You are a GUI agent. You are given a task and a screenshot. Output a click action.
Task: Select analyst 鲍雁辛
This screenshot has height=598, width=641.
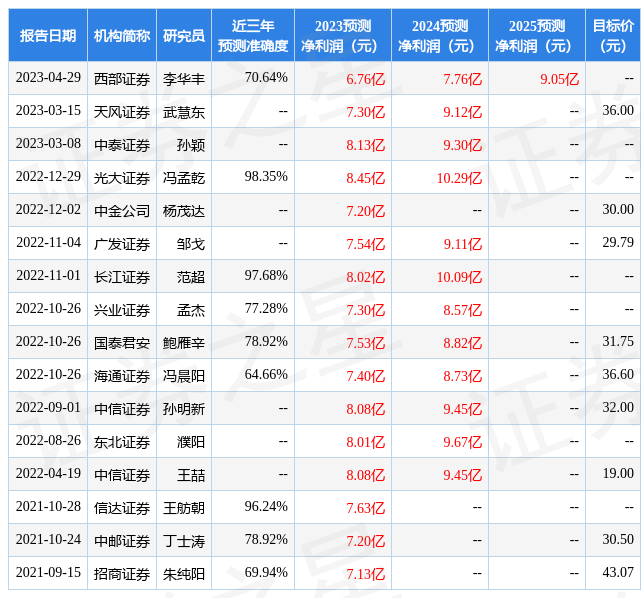click(x=184, y=343)
